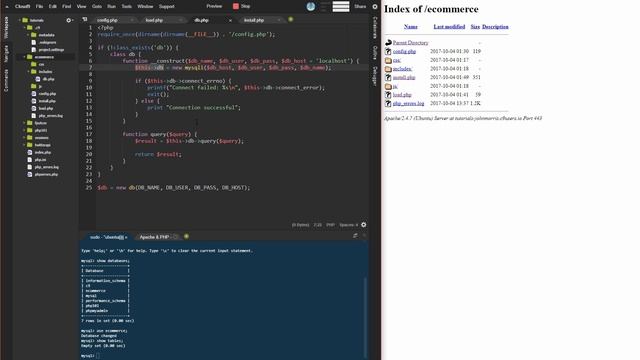Open the Tools menu
Screen dimensions: 640x360
pyautogui.click(x=127, y=7)
